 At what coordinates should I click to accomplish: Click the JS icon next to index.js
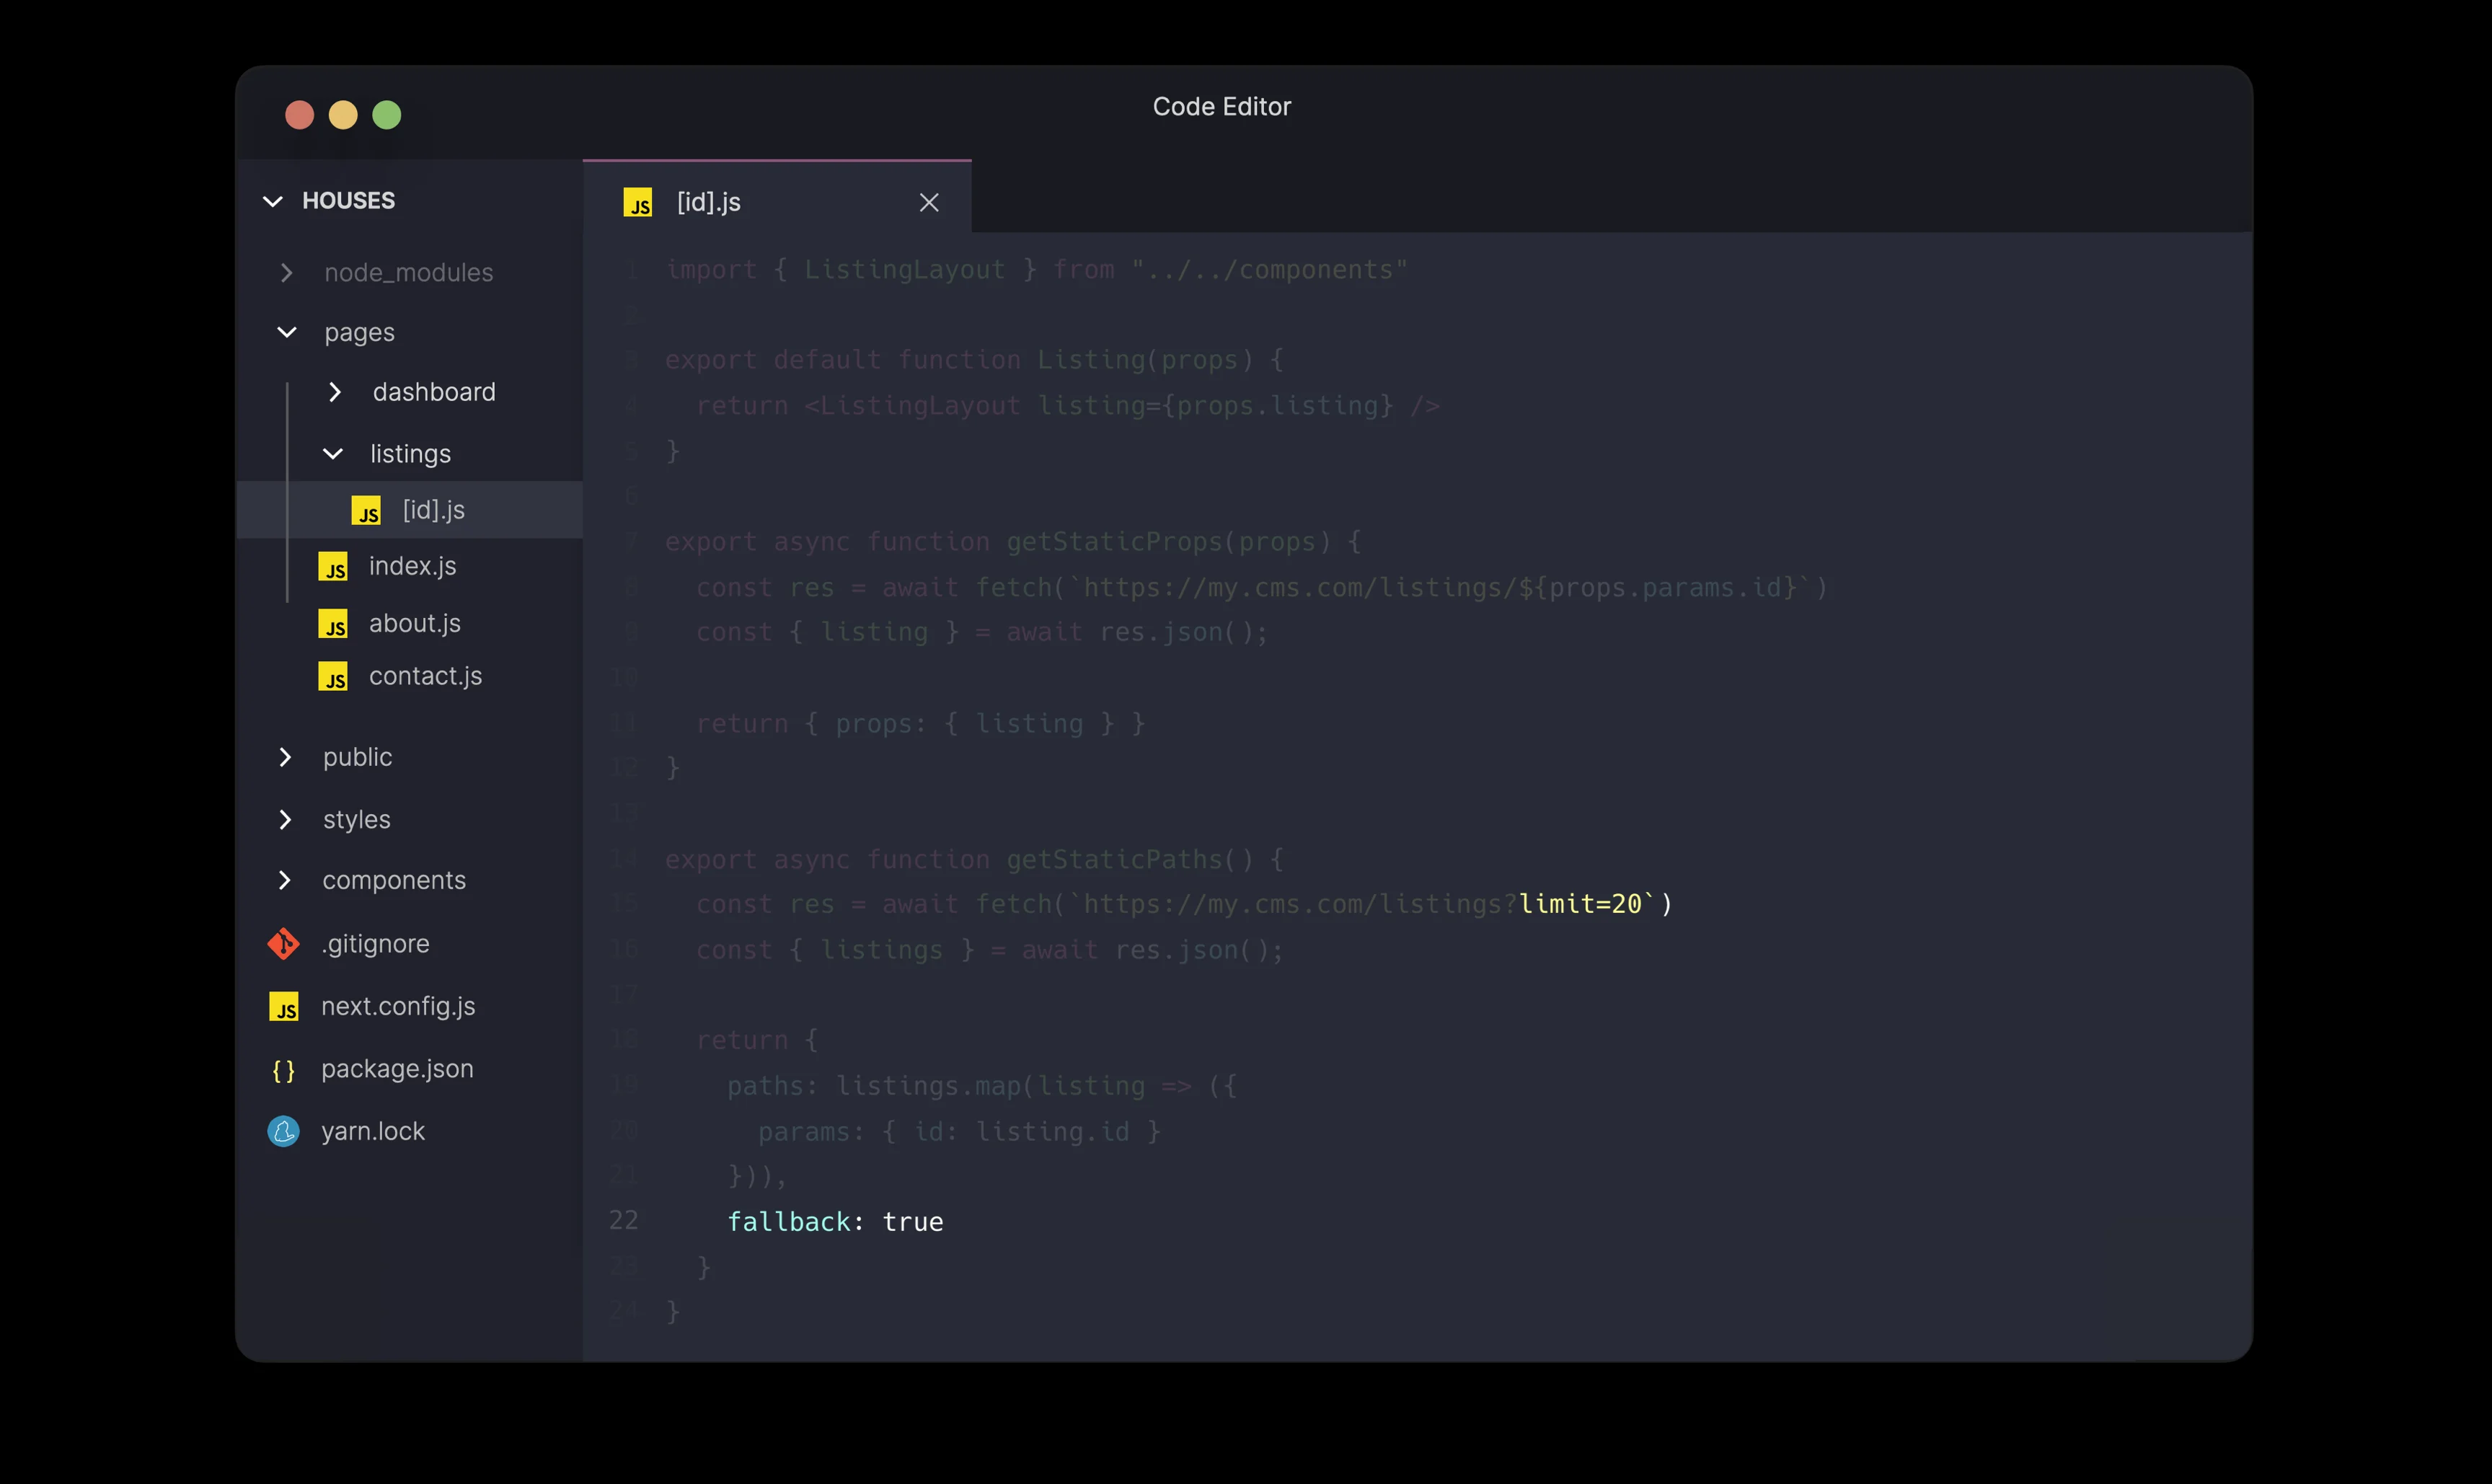[333, 567]
